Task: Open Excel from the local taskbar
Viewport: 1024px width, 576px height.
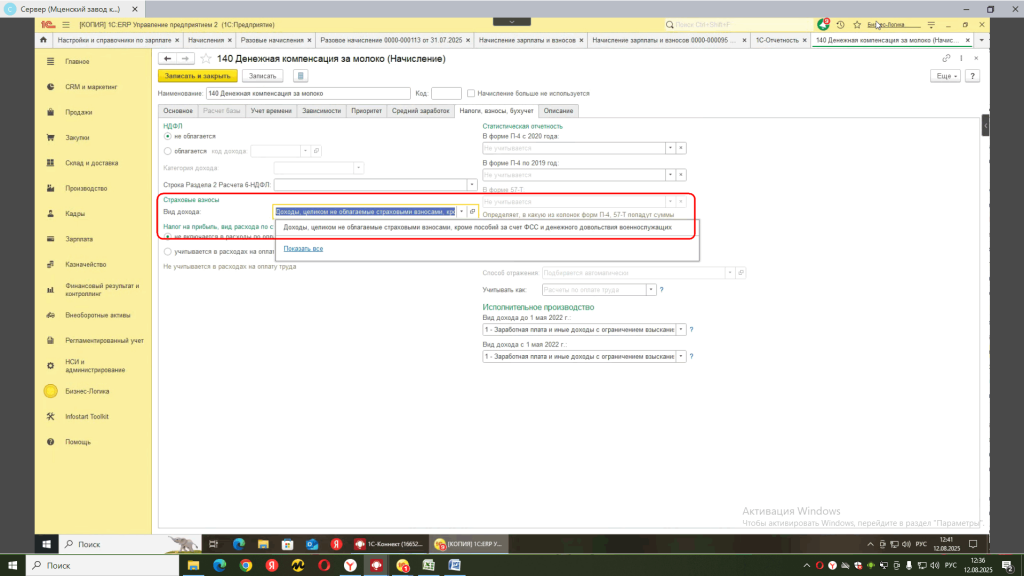Action: [x=428, y=566]
